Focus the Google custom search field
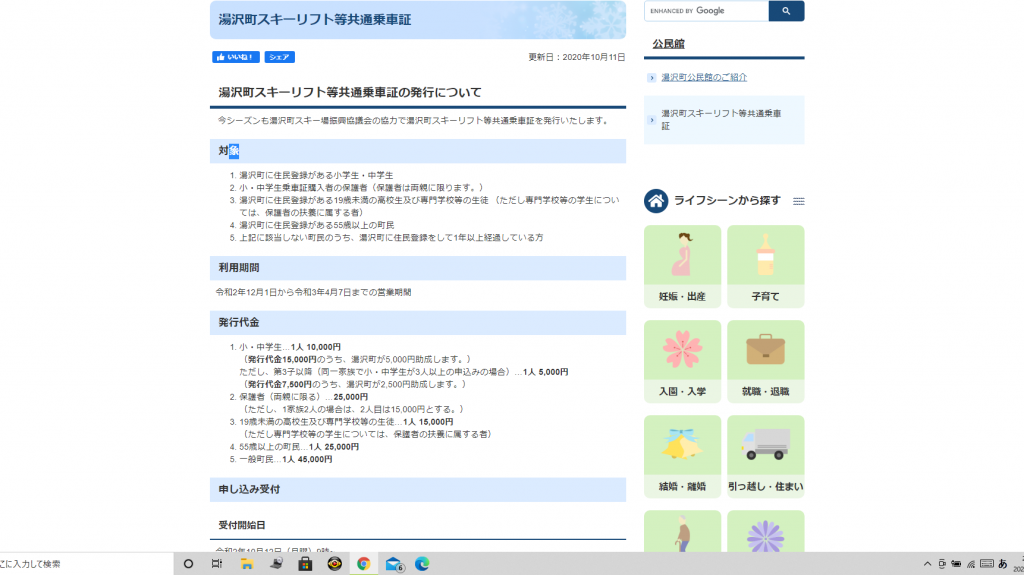The width and height of the screenshot is (1024, 575). pyautogui.click(x=706, y=11)
